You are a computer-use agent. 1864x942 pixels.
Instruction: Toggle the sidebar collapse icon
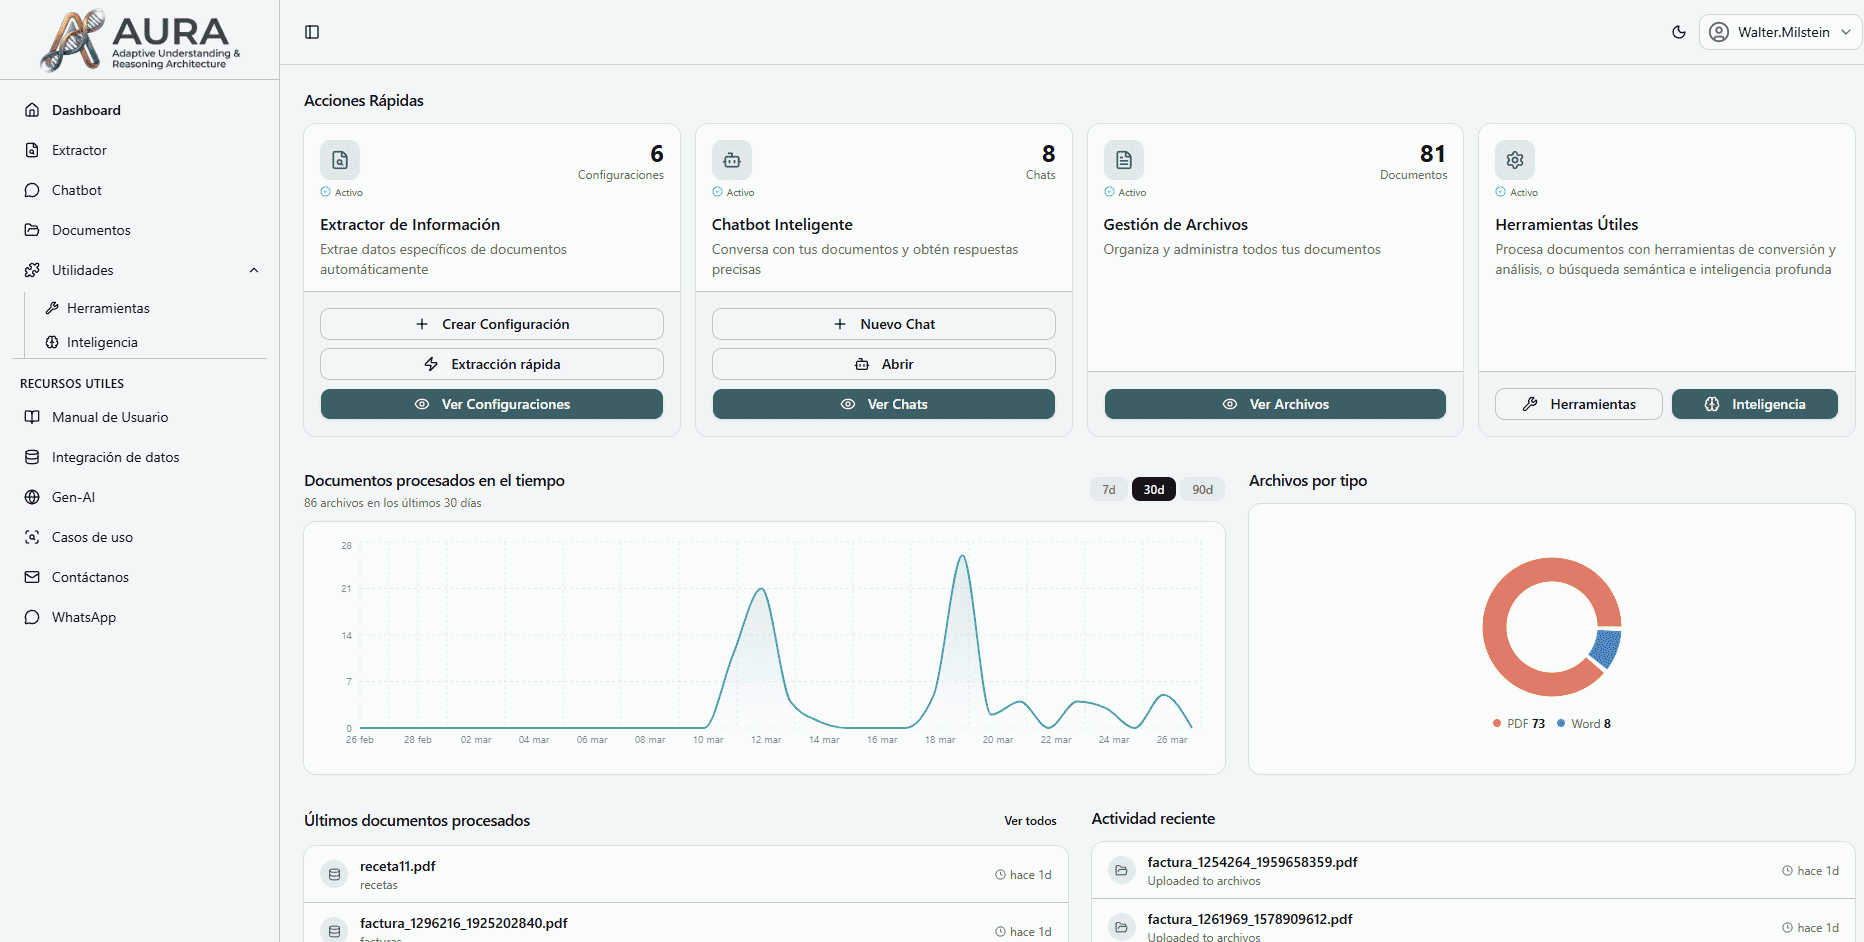pyautogui.click(x=312, y=32)
